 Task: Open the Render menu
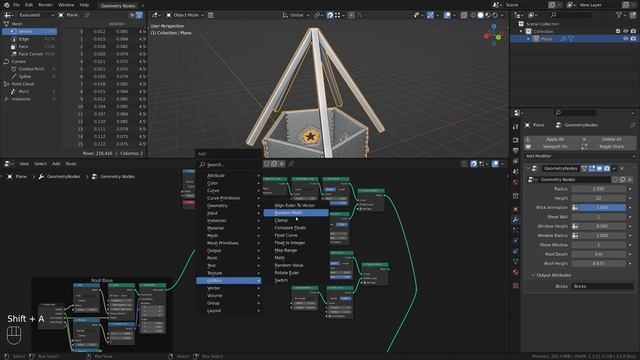tap(45, 5)
